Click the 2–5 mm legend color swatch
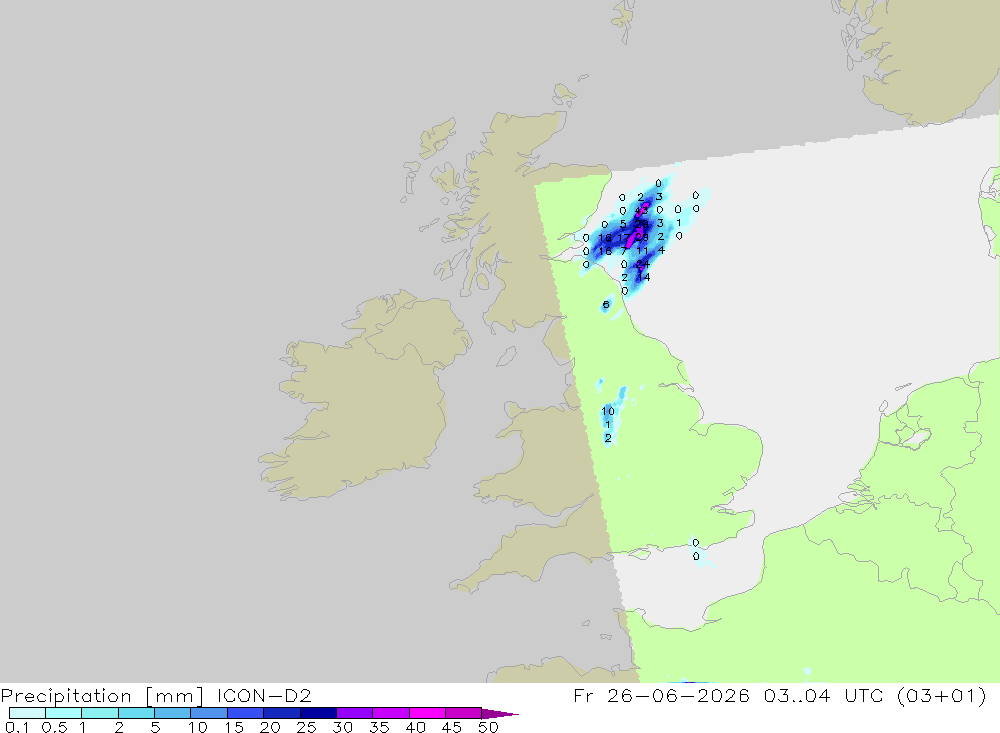Screen dimensions: 1000x733 click(x=136, y=713)
